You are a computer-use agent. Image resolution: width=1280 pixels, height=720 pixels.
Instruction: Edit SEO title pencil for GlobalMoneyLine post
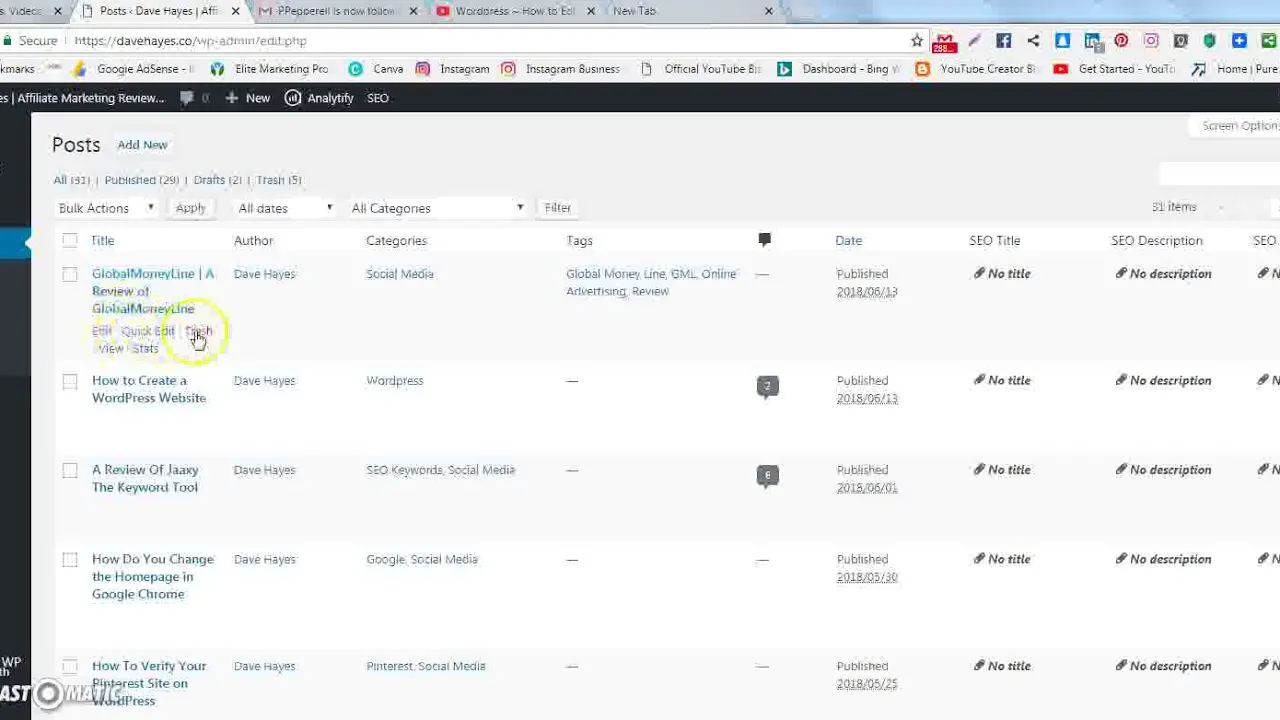pyautogui.click(x=980, y=273)
